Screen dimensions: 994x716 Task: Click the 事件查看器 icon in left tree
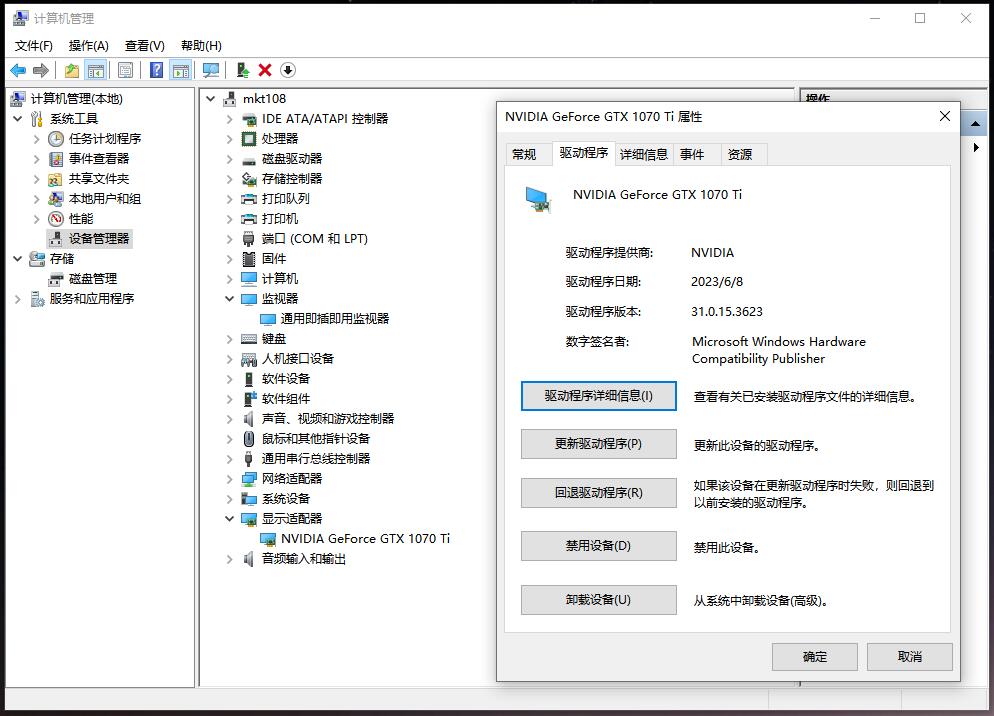click(56, 159)
